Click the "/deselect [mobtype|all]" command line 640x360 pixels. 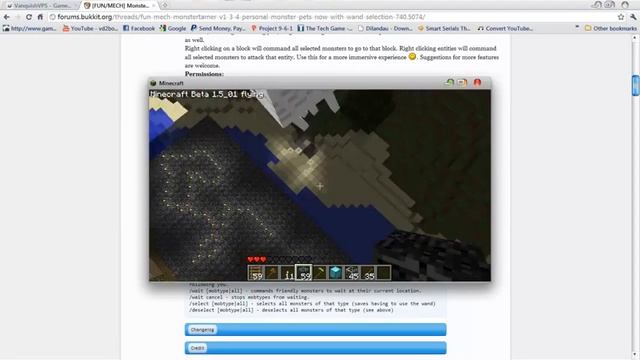pos(291,310)
